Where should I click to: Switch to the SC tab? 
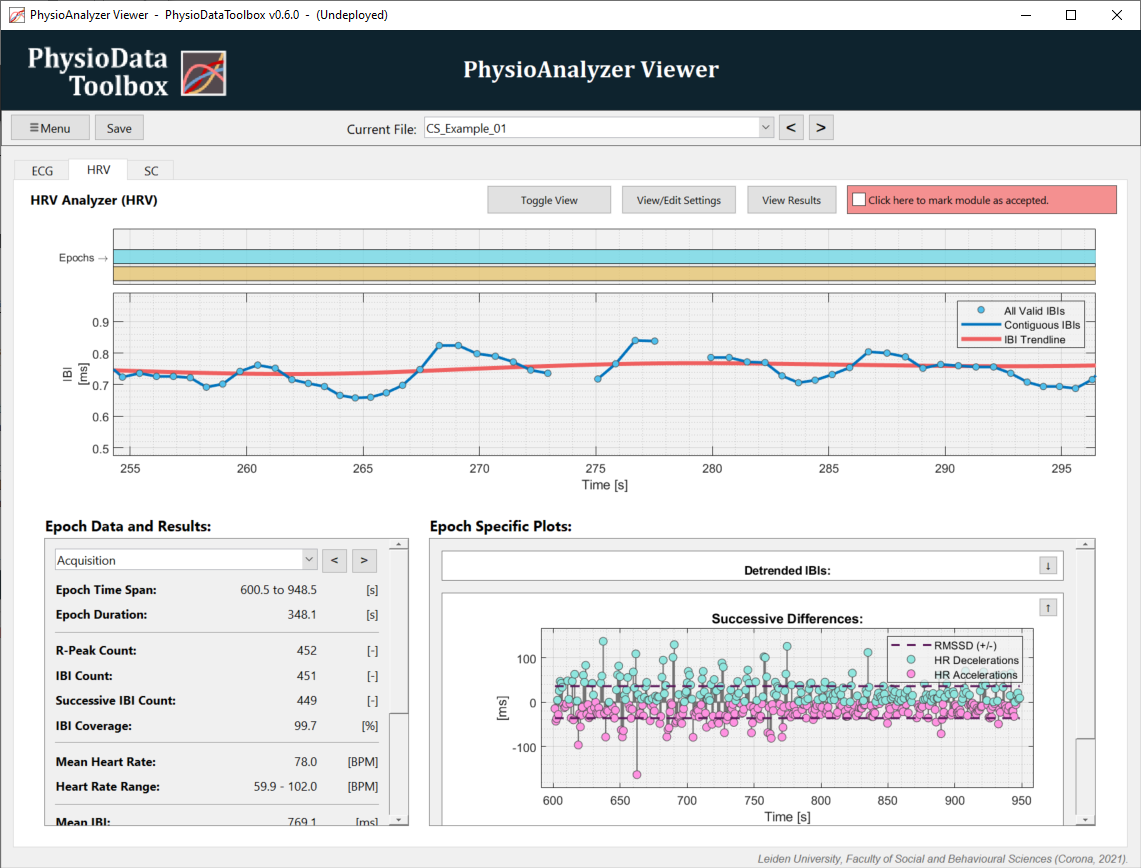(151, 170)
